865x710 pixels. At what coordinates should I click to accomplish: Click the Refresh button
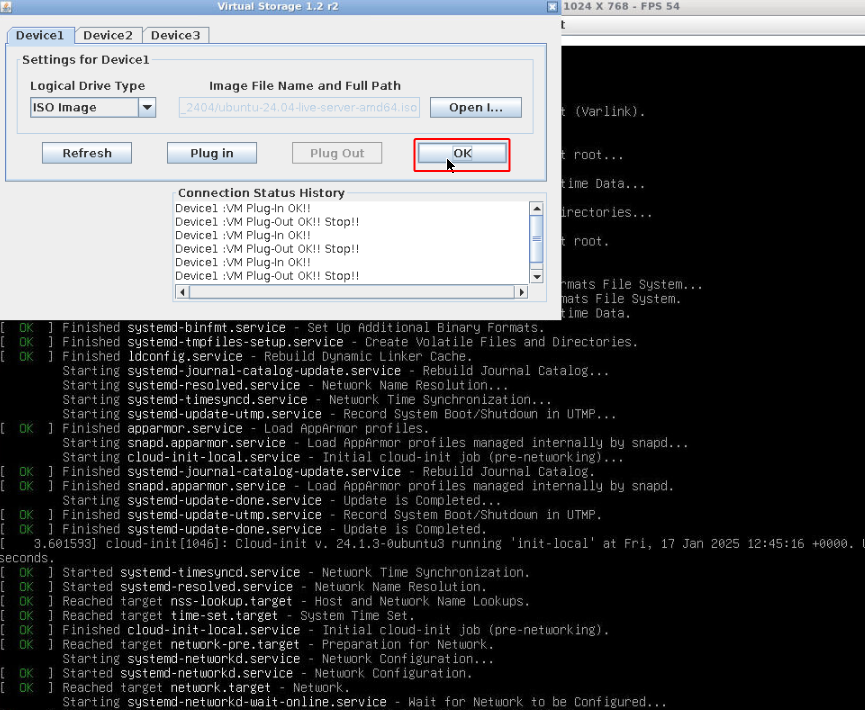click(87, 153)
